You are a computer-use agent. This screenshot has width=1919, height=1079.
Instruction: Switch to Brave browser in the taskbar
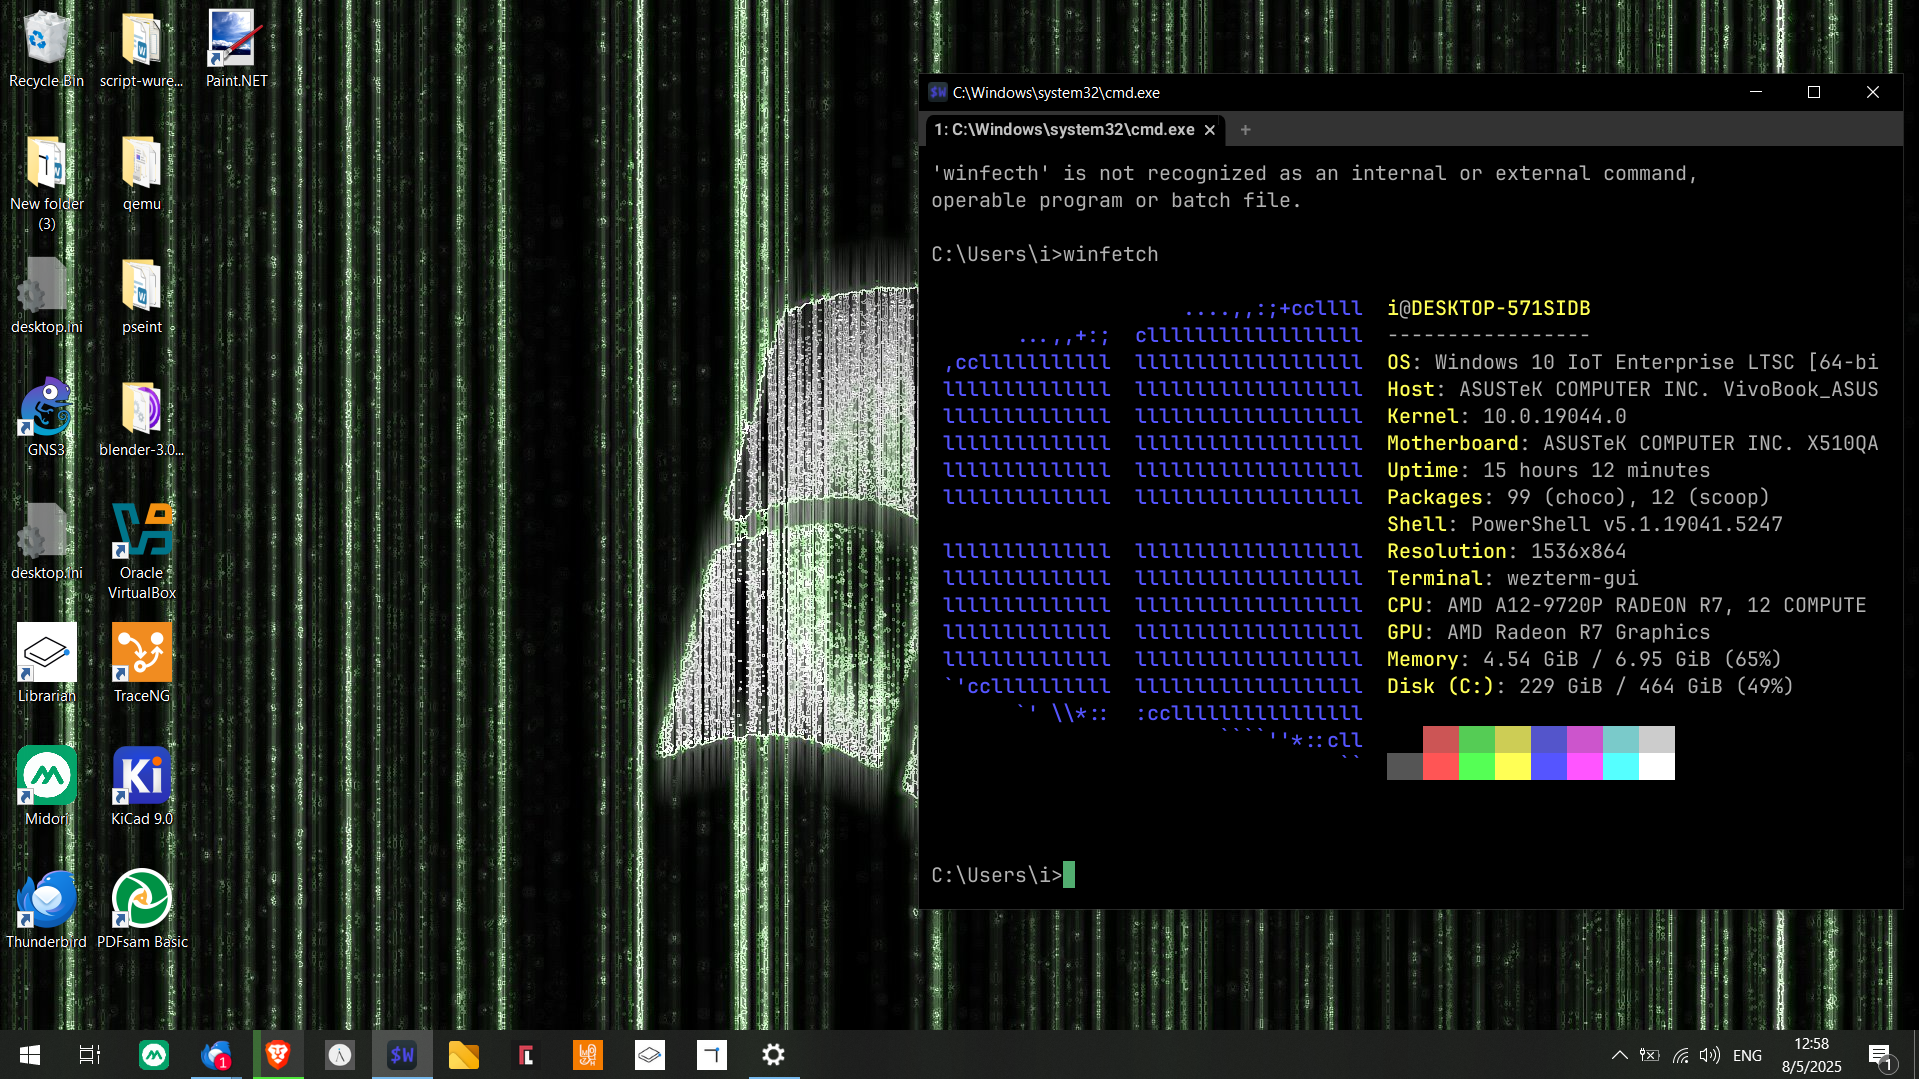point(278,1055)
